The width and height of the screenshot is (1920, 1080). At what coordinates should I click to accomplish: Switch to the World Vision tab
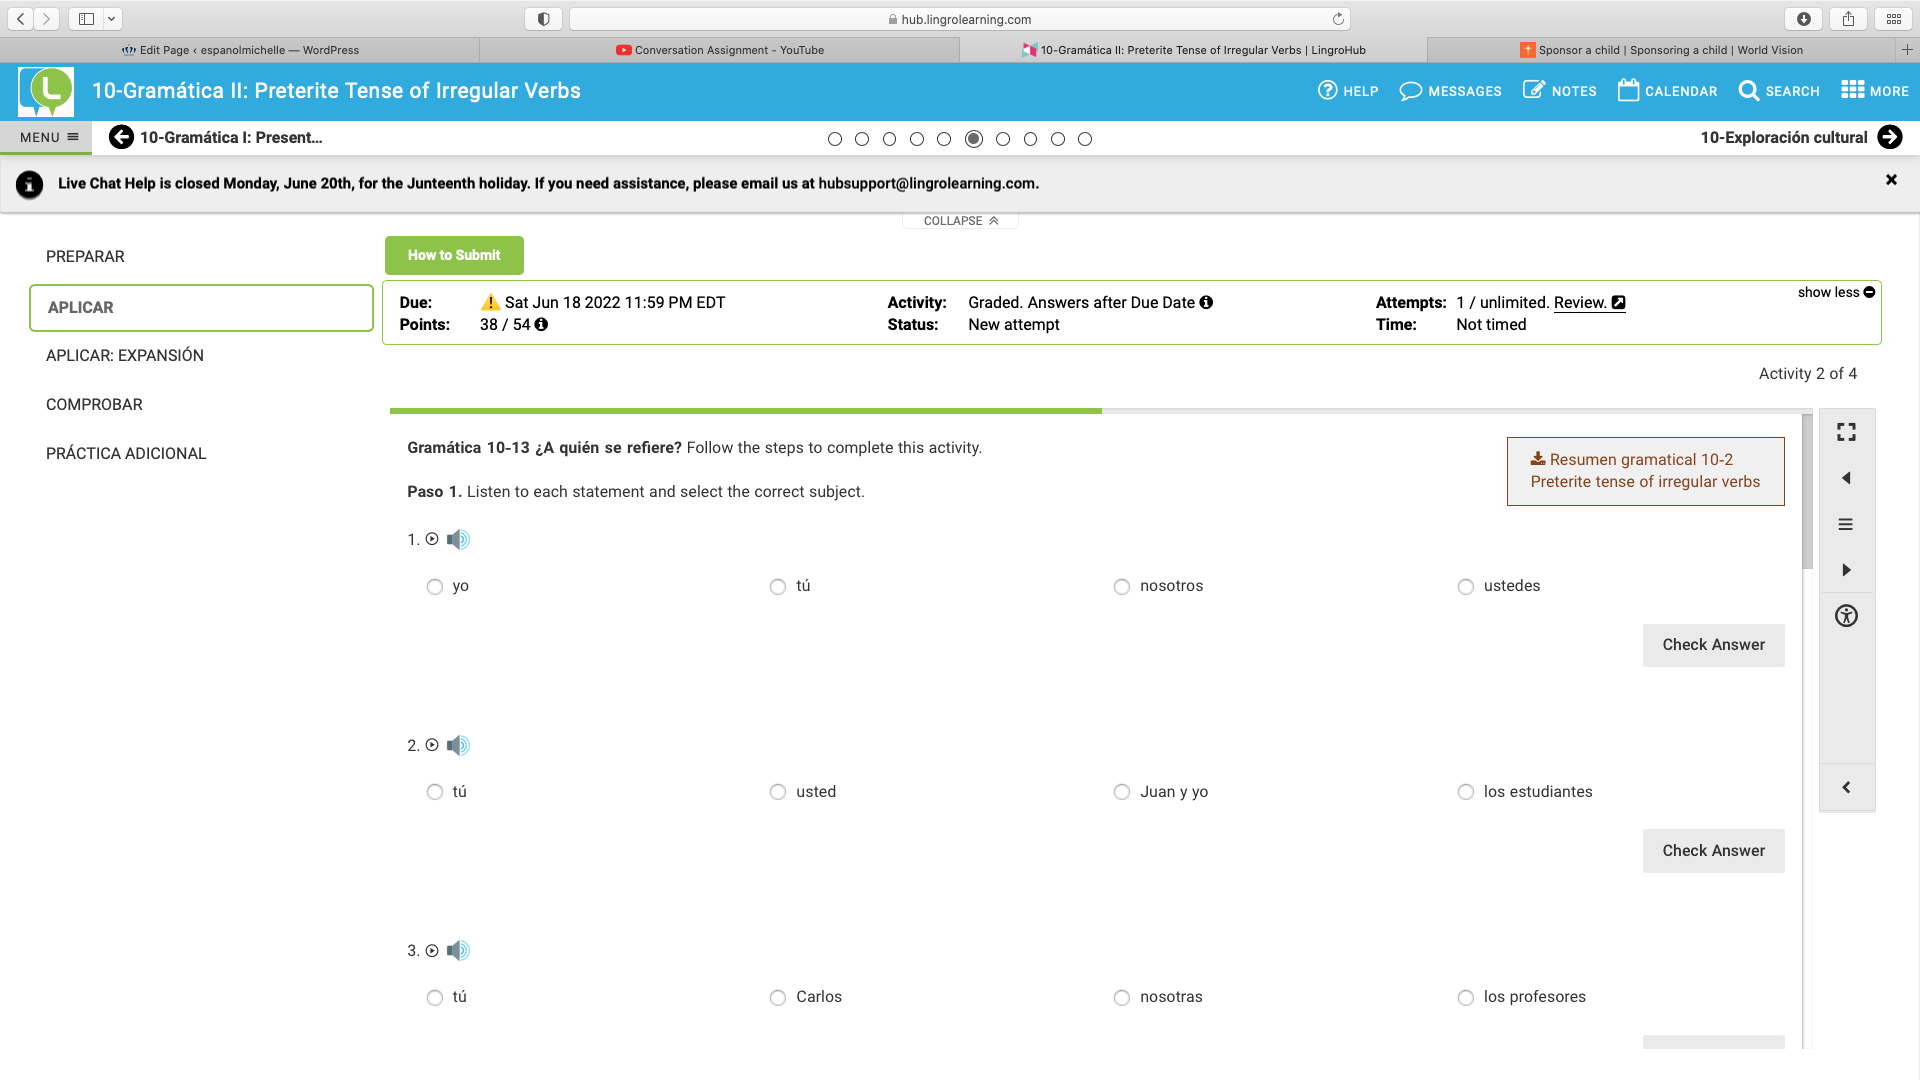coord(1660,50)
